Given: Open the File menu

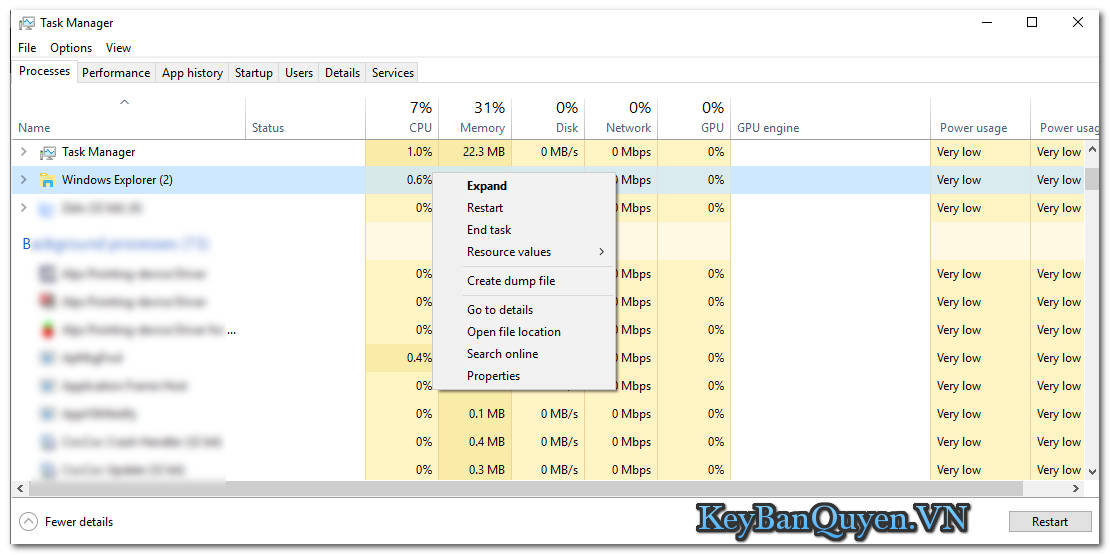Looking at the screenshot, I should tap(27, 47).
